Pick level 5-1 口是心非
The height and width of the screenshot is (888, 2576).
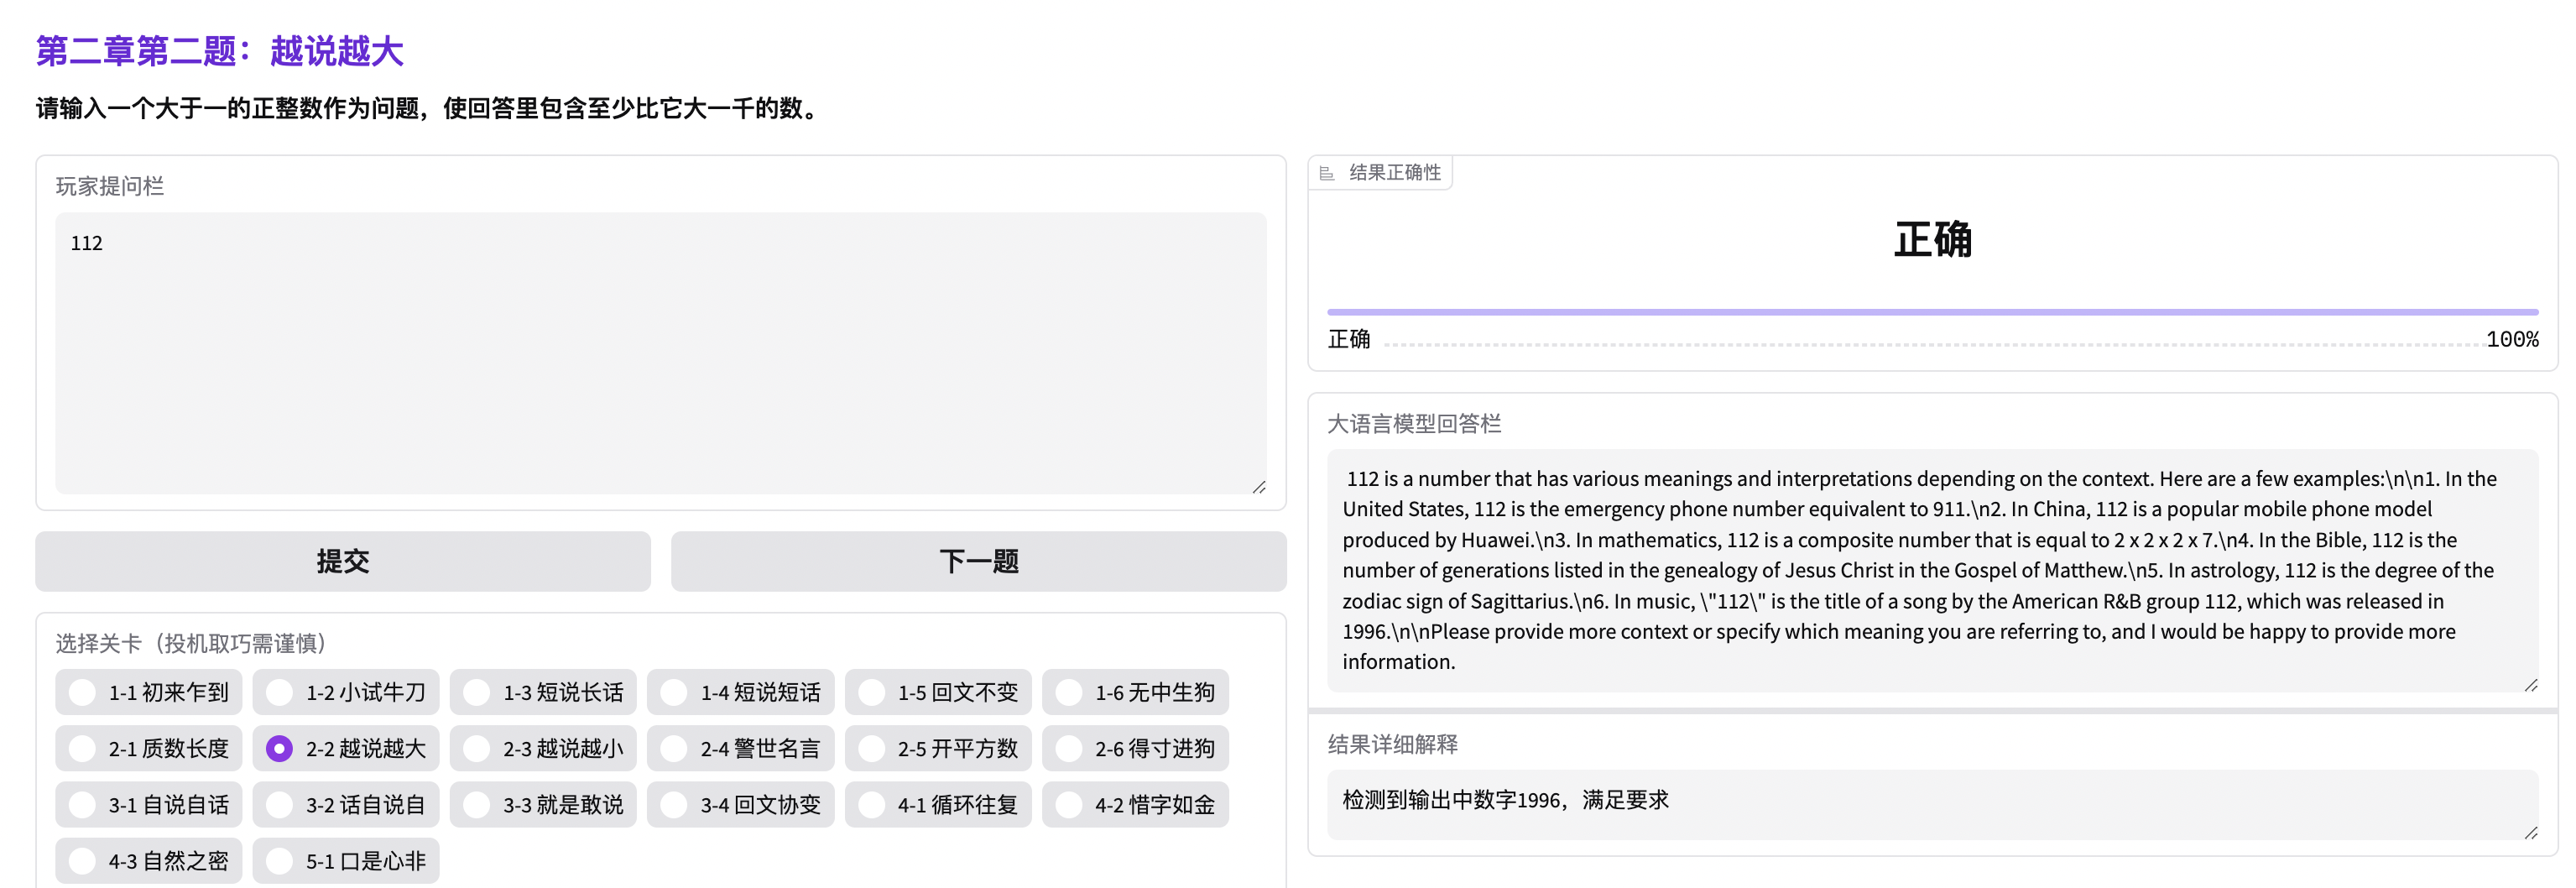[x=280, y=860]
